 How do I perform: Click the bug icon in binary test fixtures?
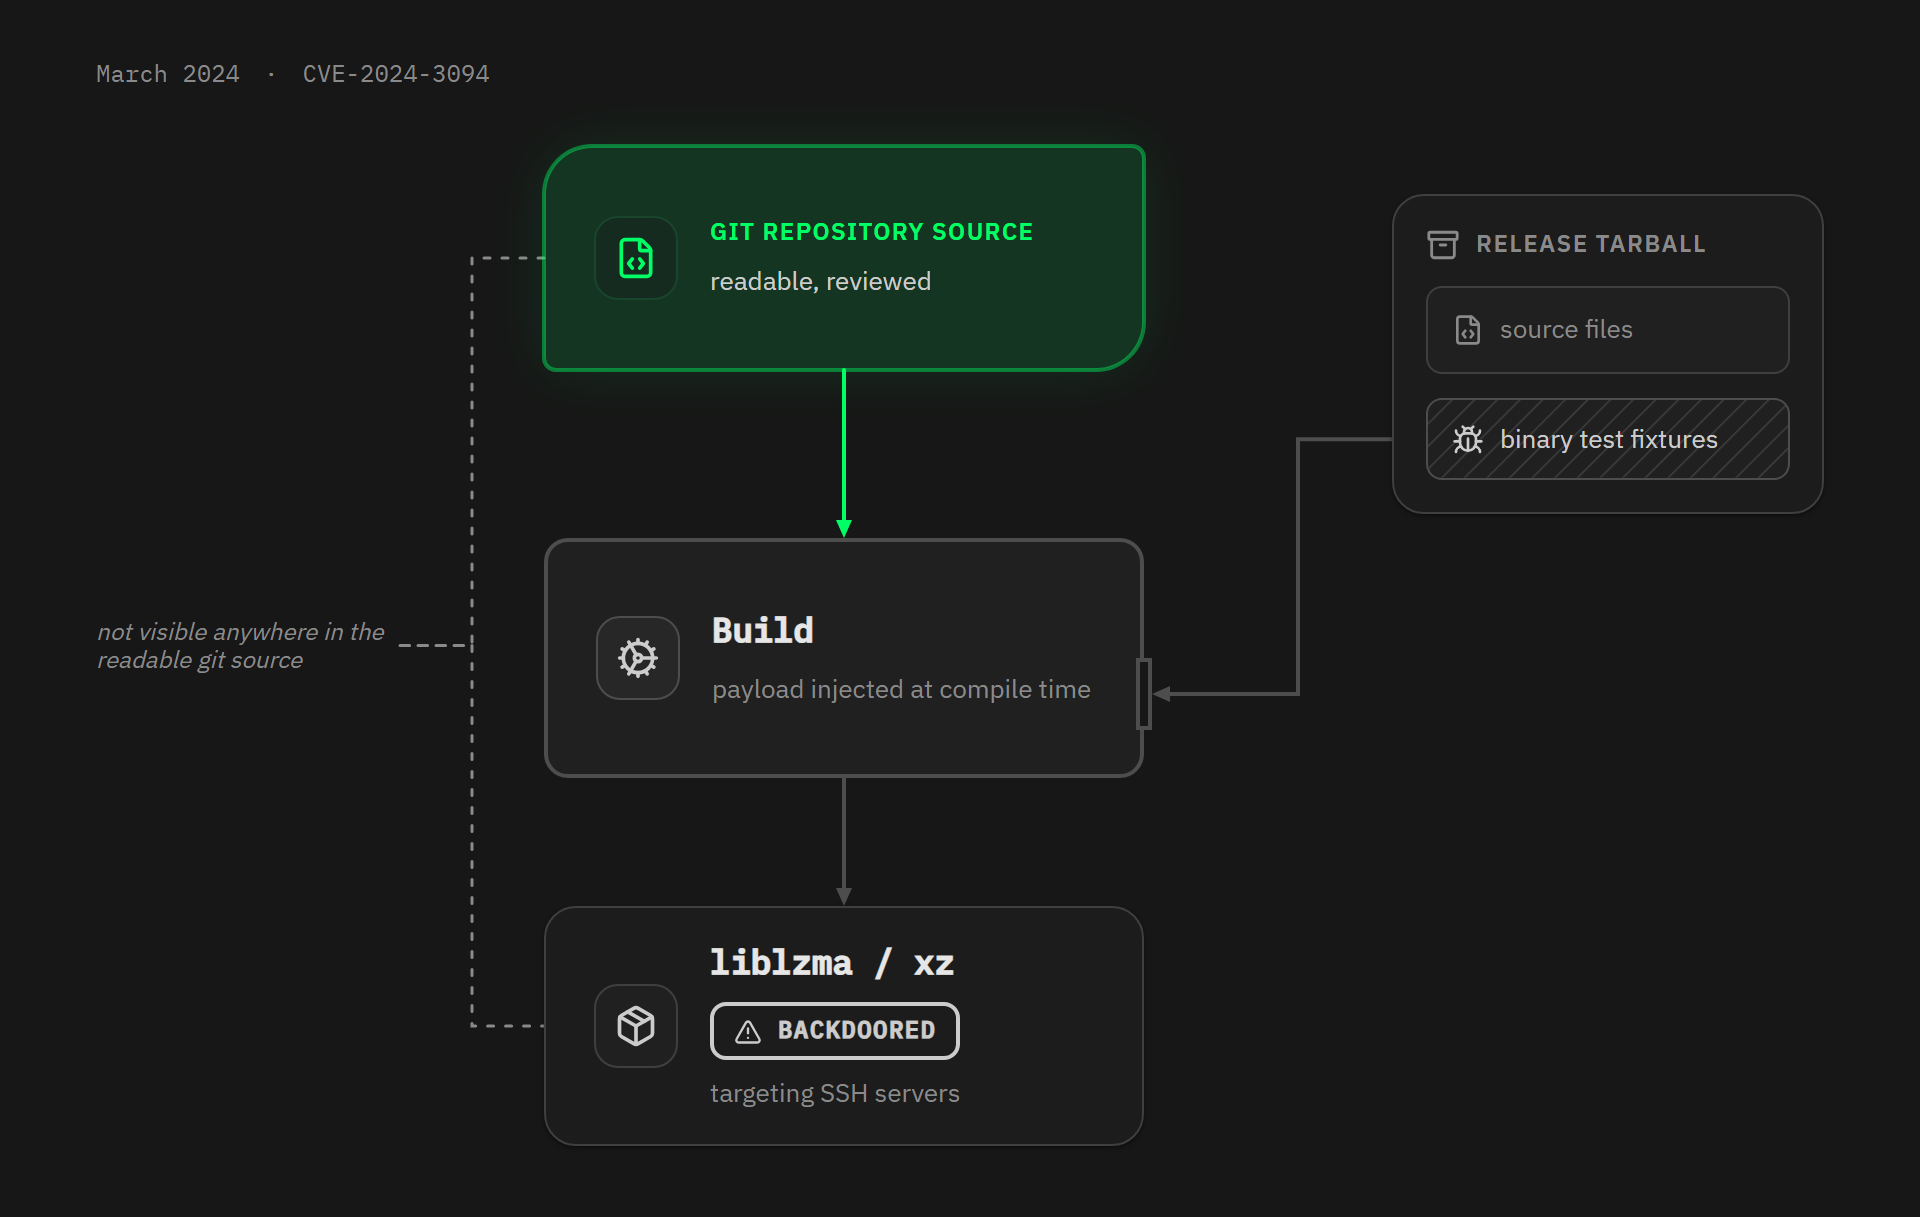pos(1468,439)
